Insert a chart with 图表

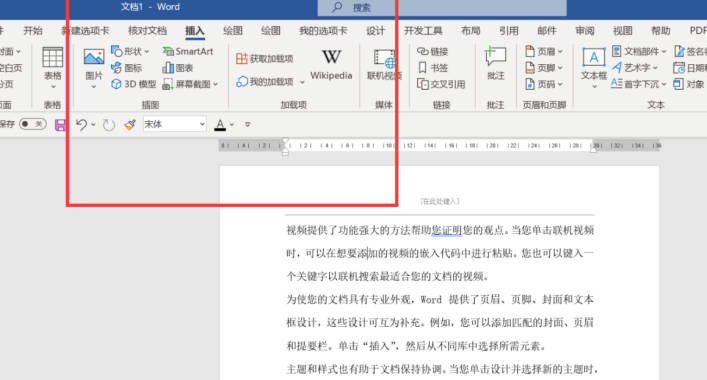point(178,68)
